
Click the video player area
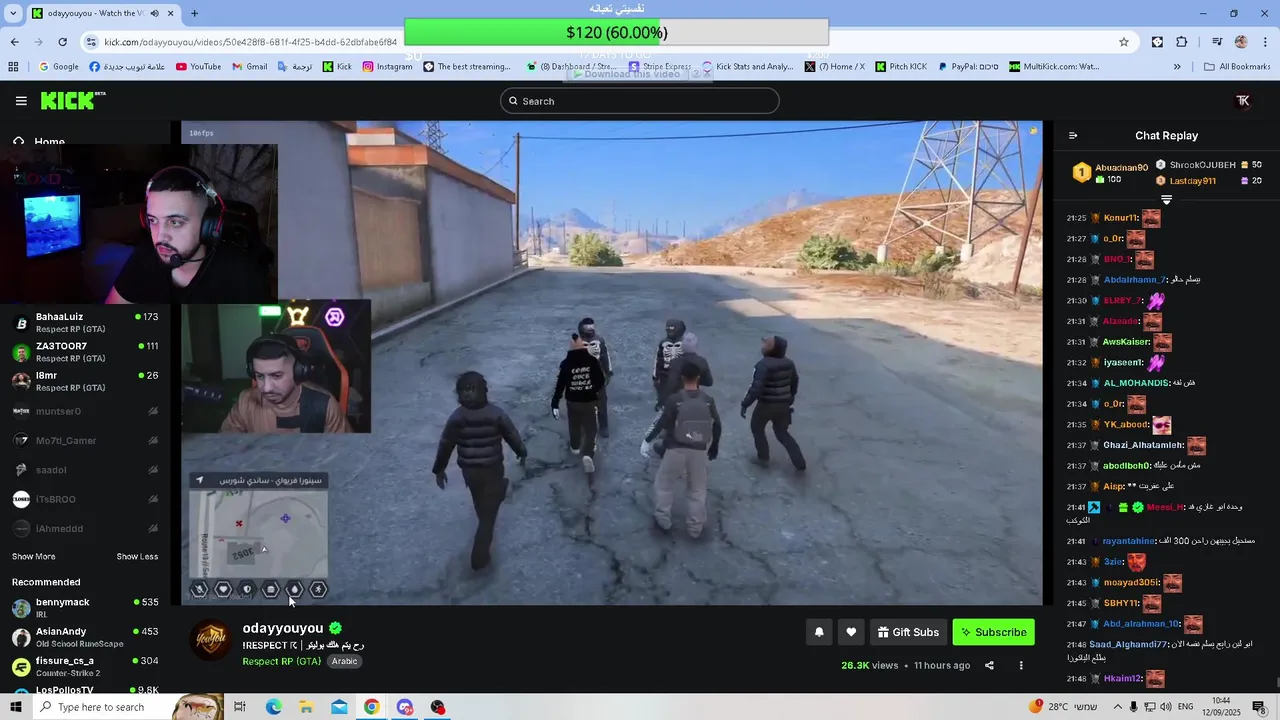(x=612, y=363)
